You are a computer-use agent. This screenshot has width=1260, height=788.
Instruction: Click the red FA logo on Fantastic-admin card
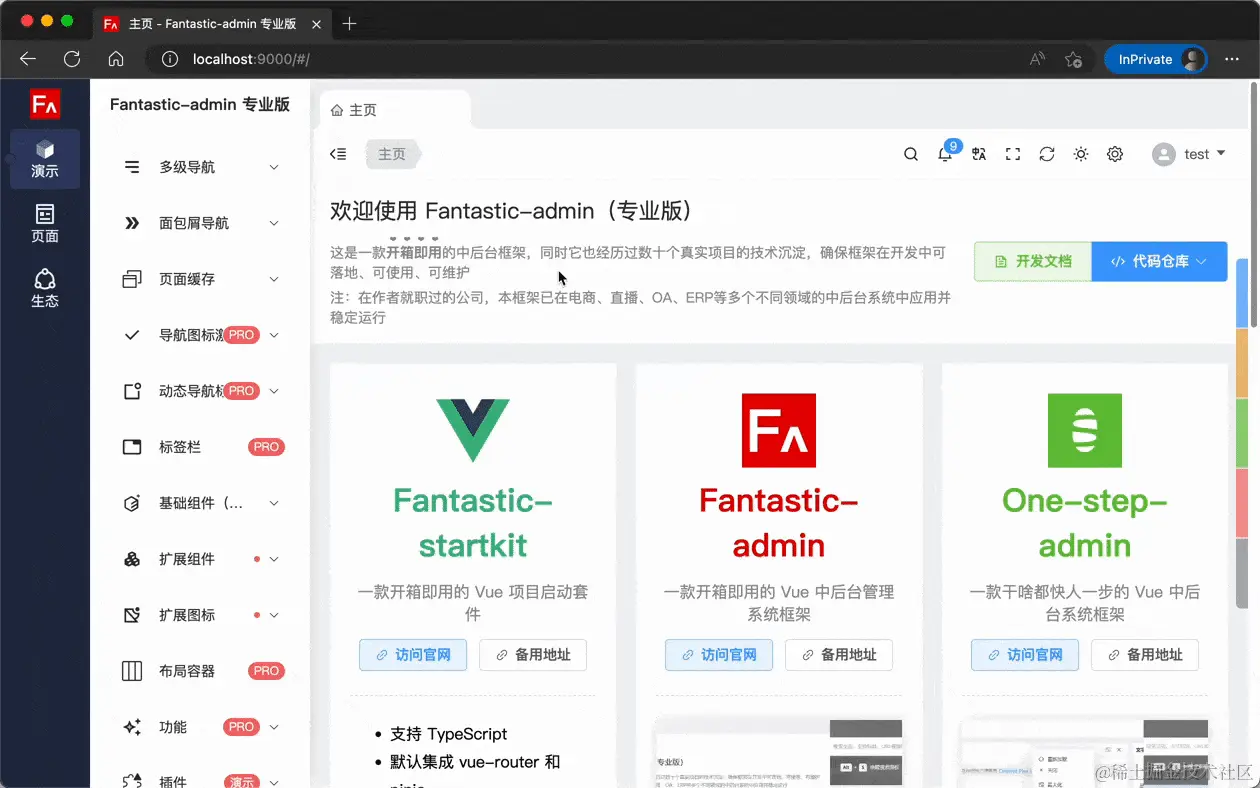(x=779, y=430)
